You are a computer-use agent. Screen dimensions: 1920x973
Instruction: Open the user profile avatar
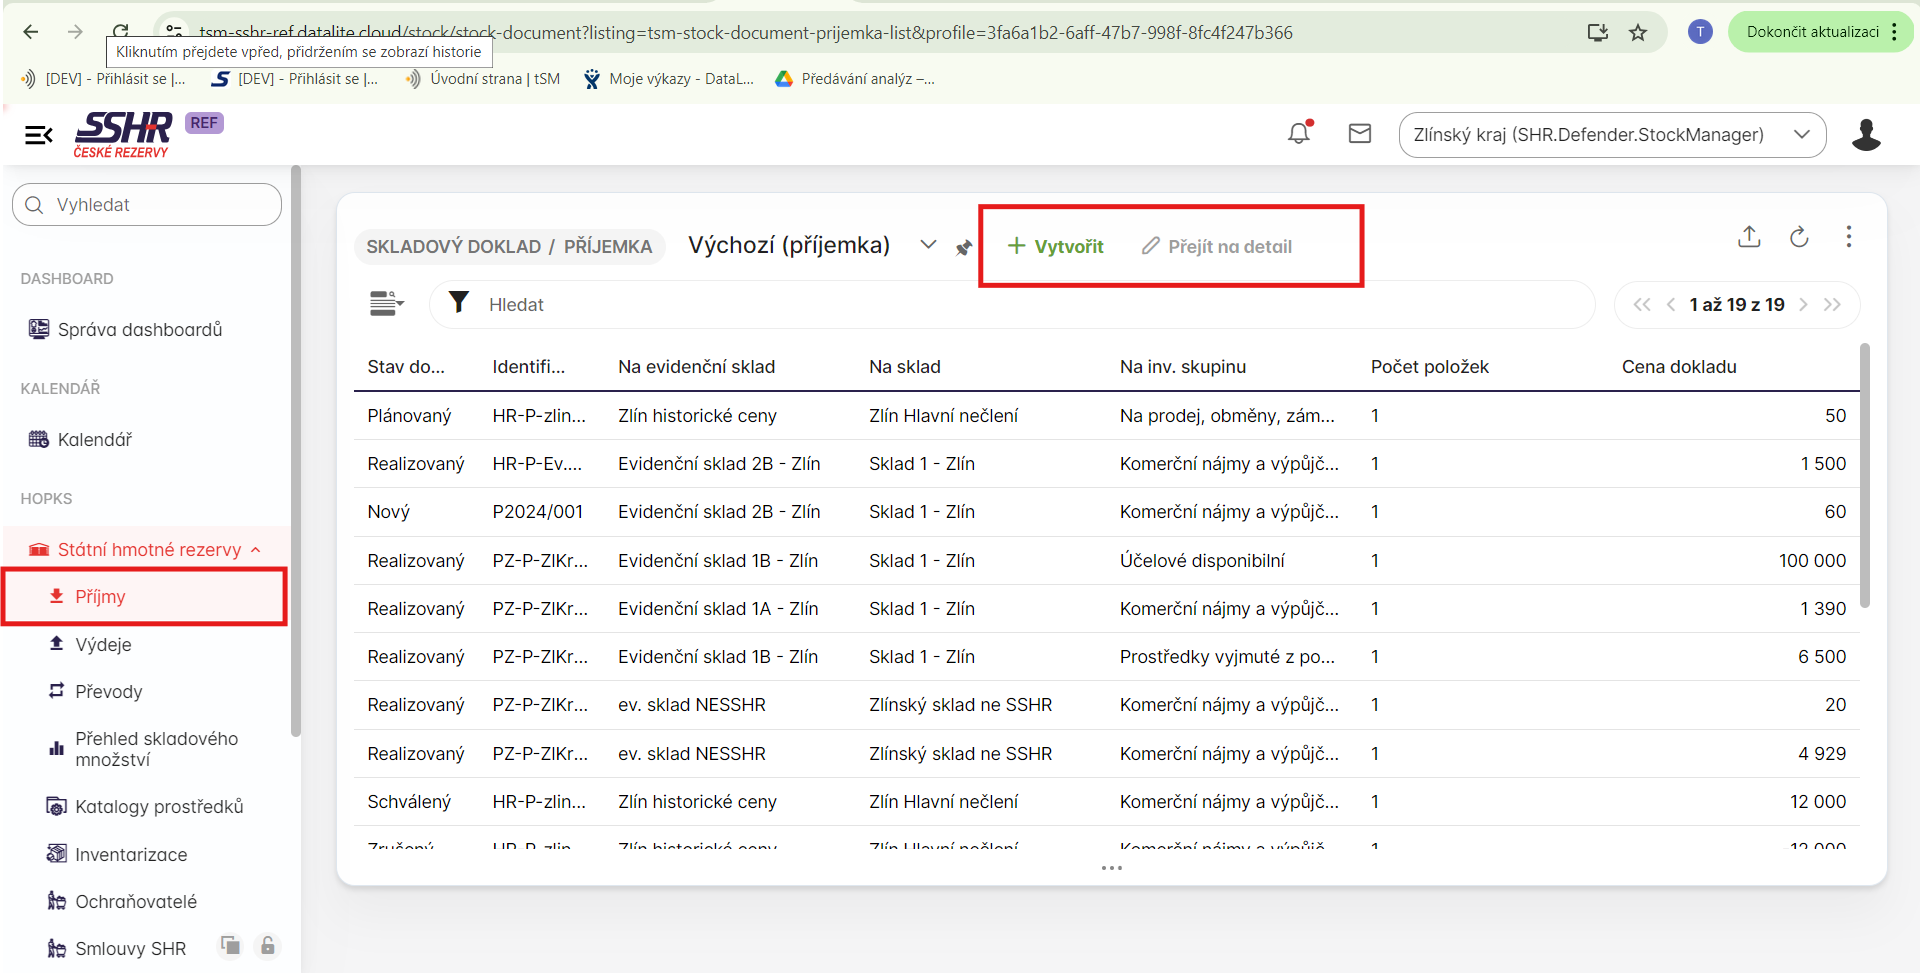pos(1865,135)
